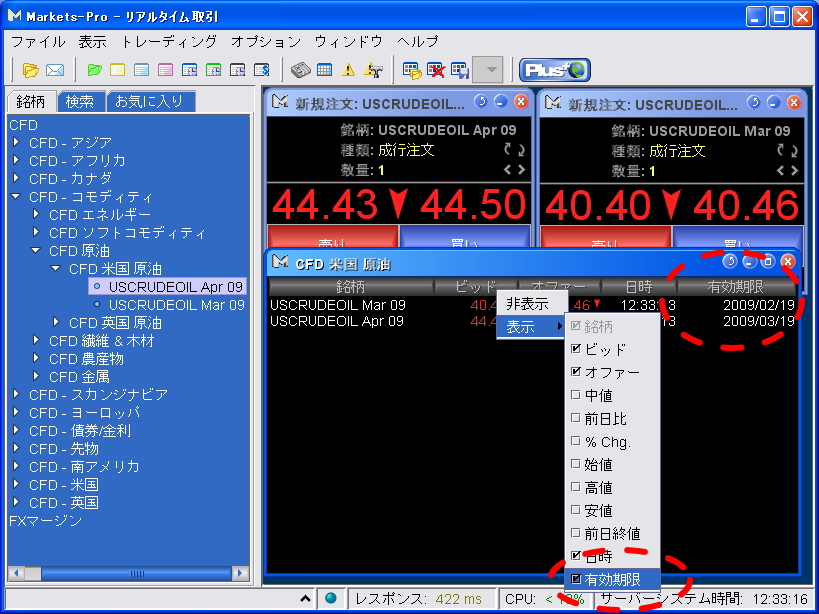Enable the 前日比 column checkbox
Image resolution: width=819 pixels, height=614 pixels.
pyautogui.click(x=576, y=418)
